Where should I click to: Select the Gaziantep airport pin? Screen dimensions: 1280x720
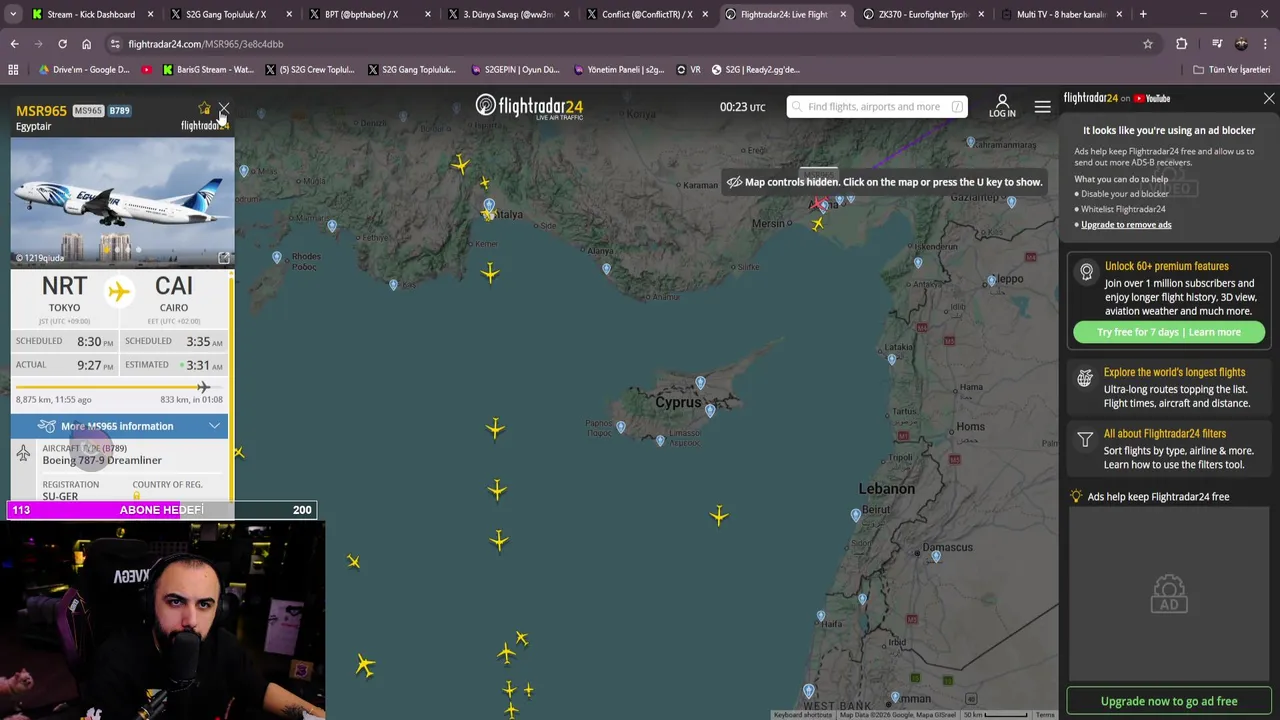[x=1012, y=202]
